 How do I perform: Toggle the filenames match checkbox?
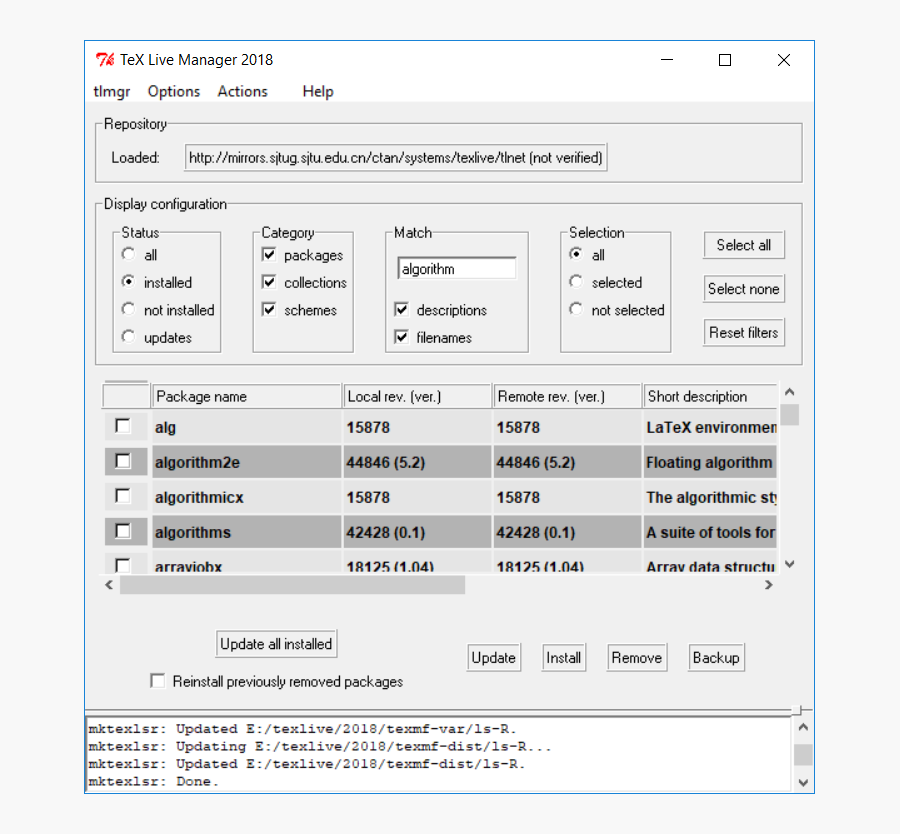pyautogui.click(x=401, y=337)
